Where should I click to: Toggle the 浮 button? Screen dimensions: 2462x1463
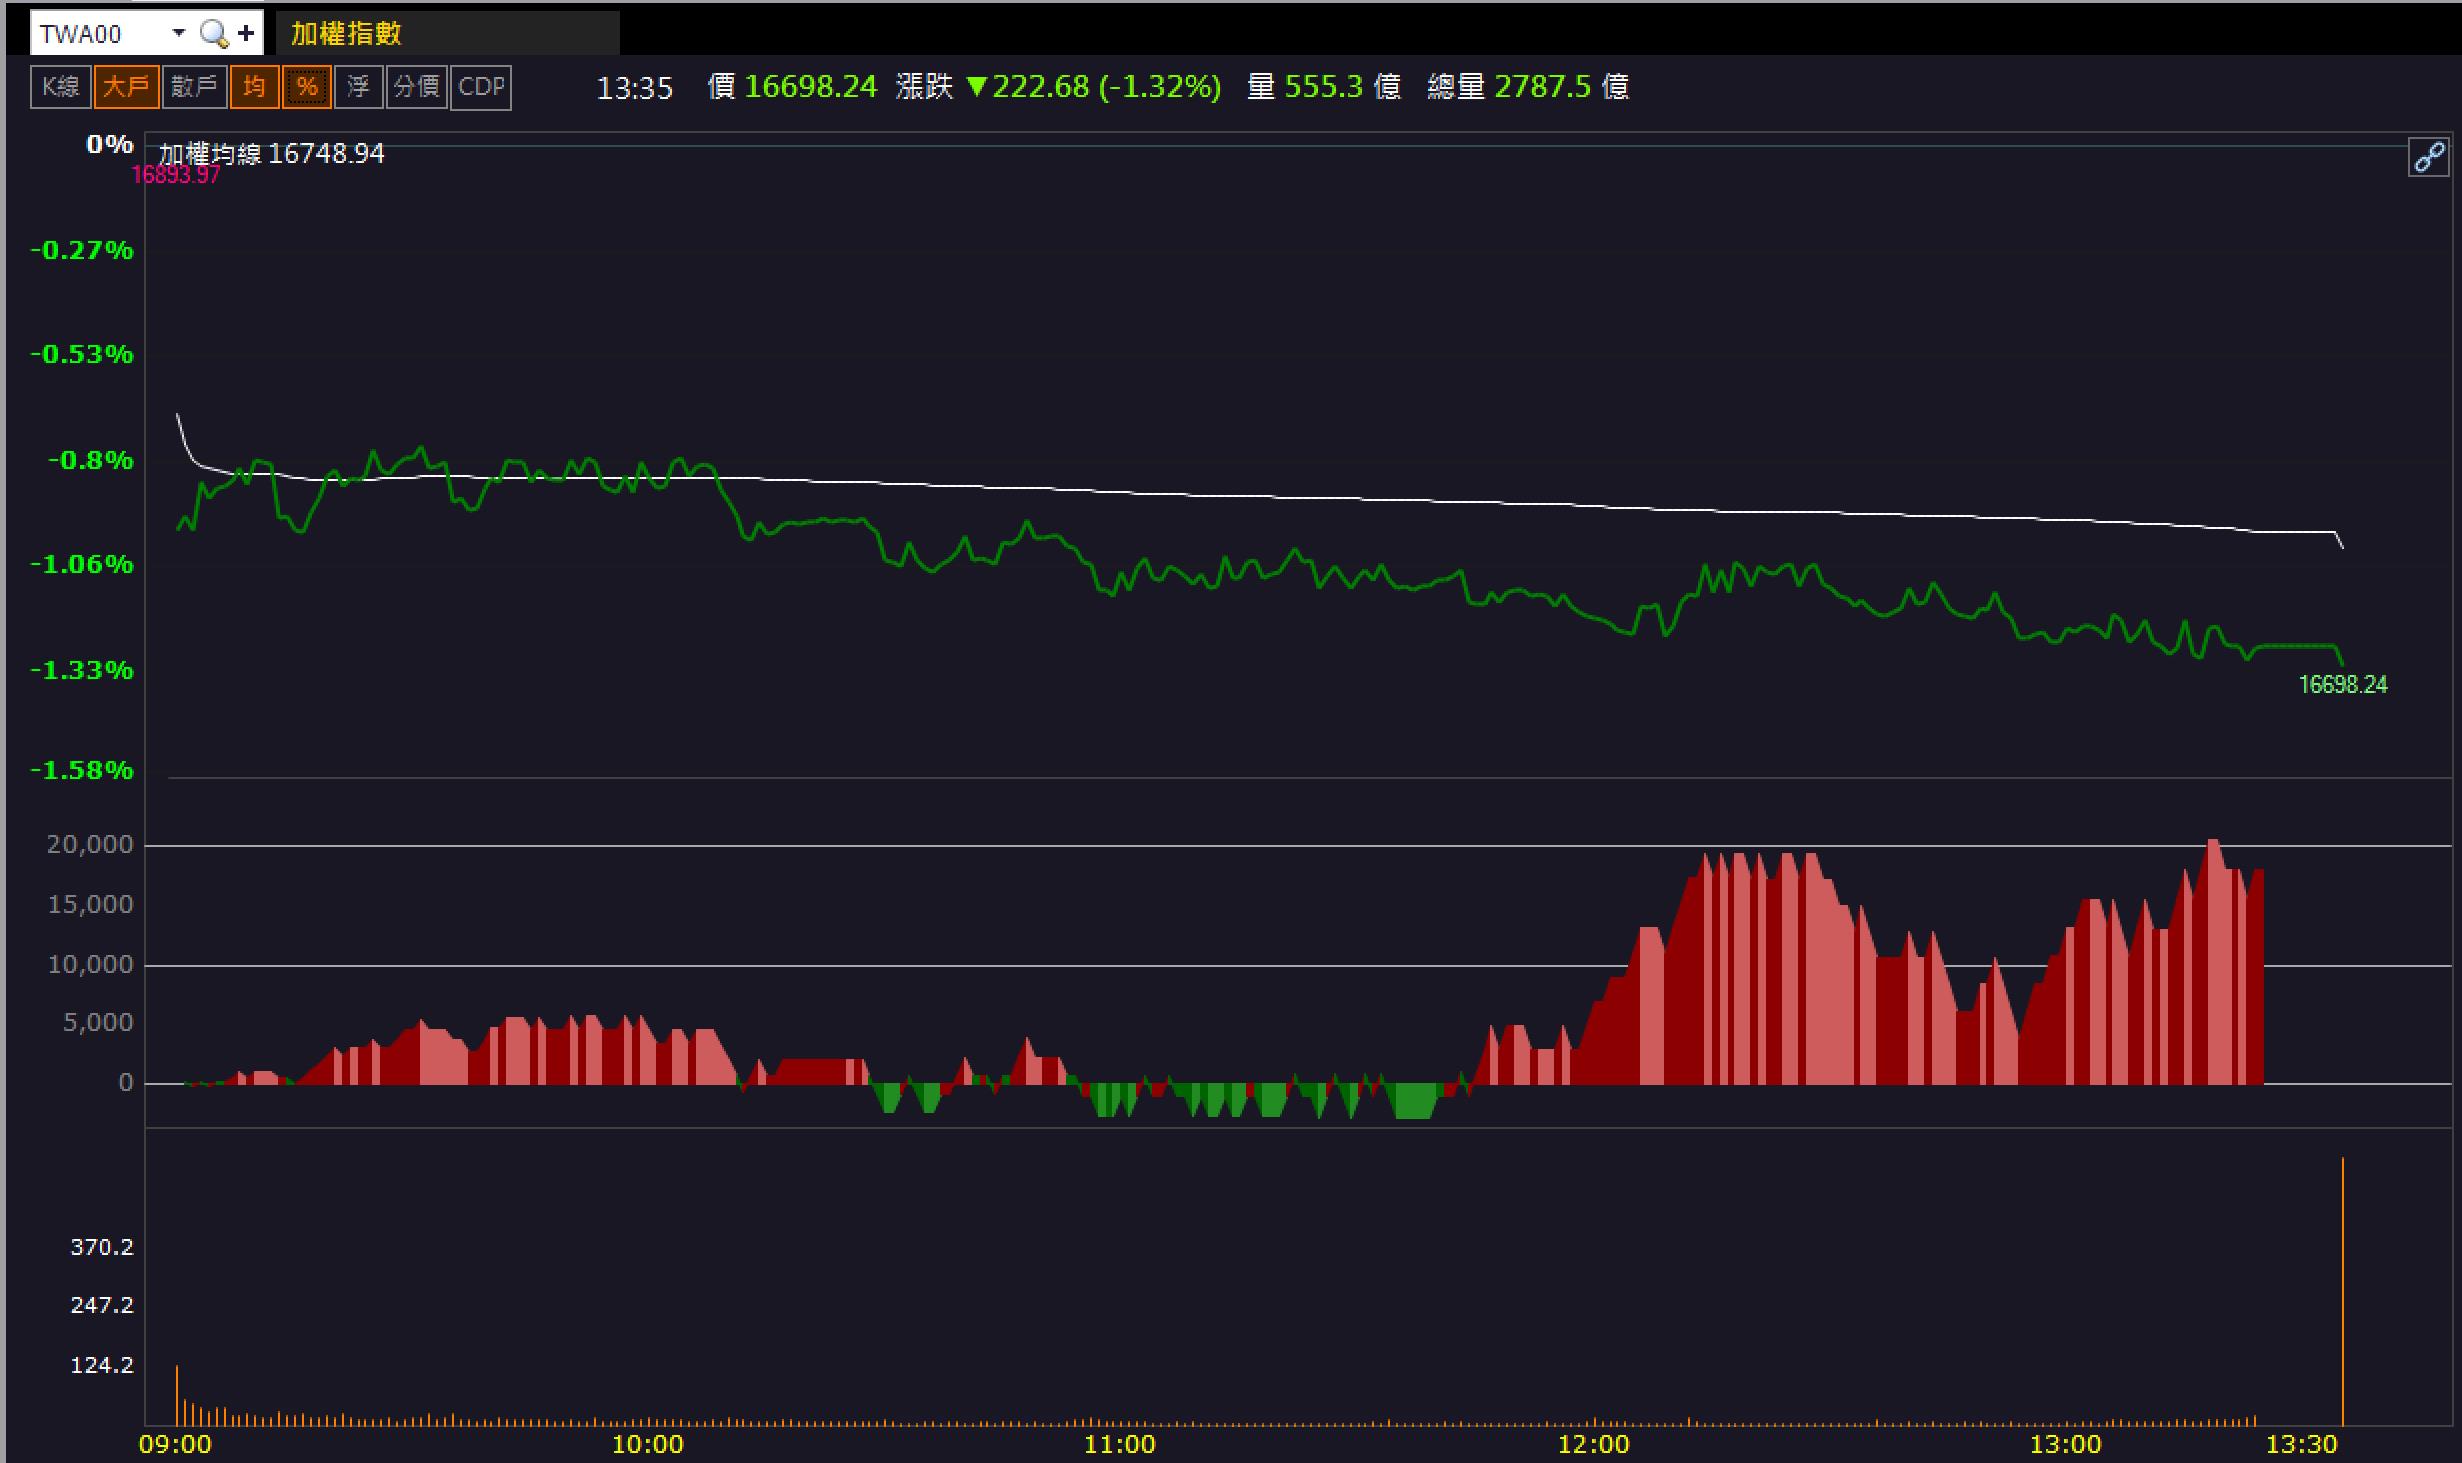(358, 87)
